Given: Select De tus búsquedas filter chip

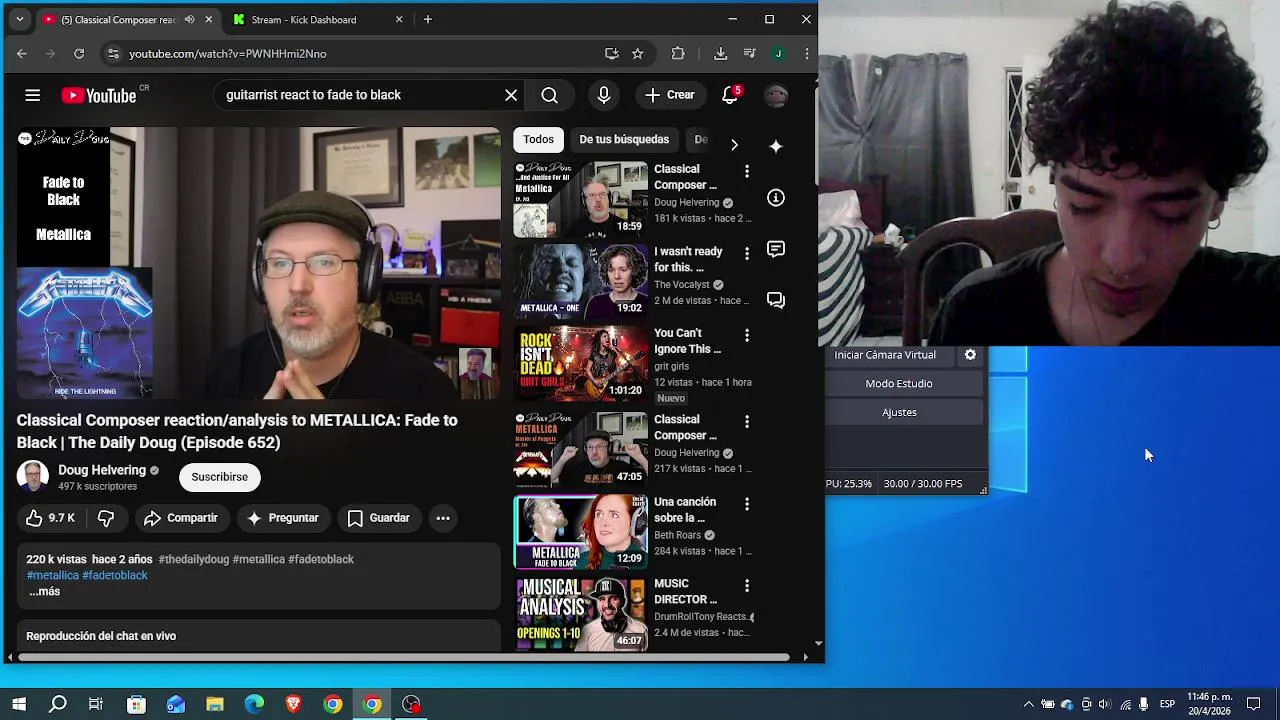Looking at the screenshot, I should click(x=624, y=140).
